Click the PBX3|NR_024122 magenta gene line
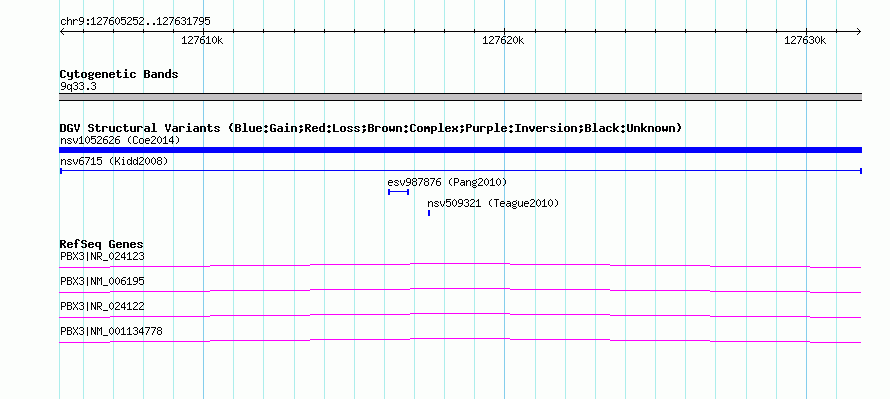The image size is (890, 399). (460, 315)
